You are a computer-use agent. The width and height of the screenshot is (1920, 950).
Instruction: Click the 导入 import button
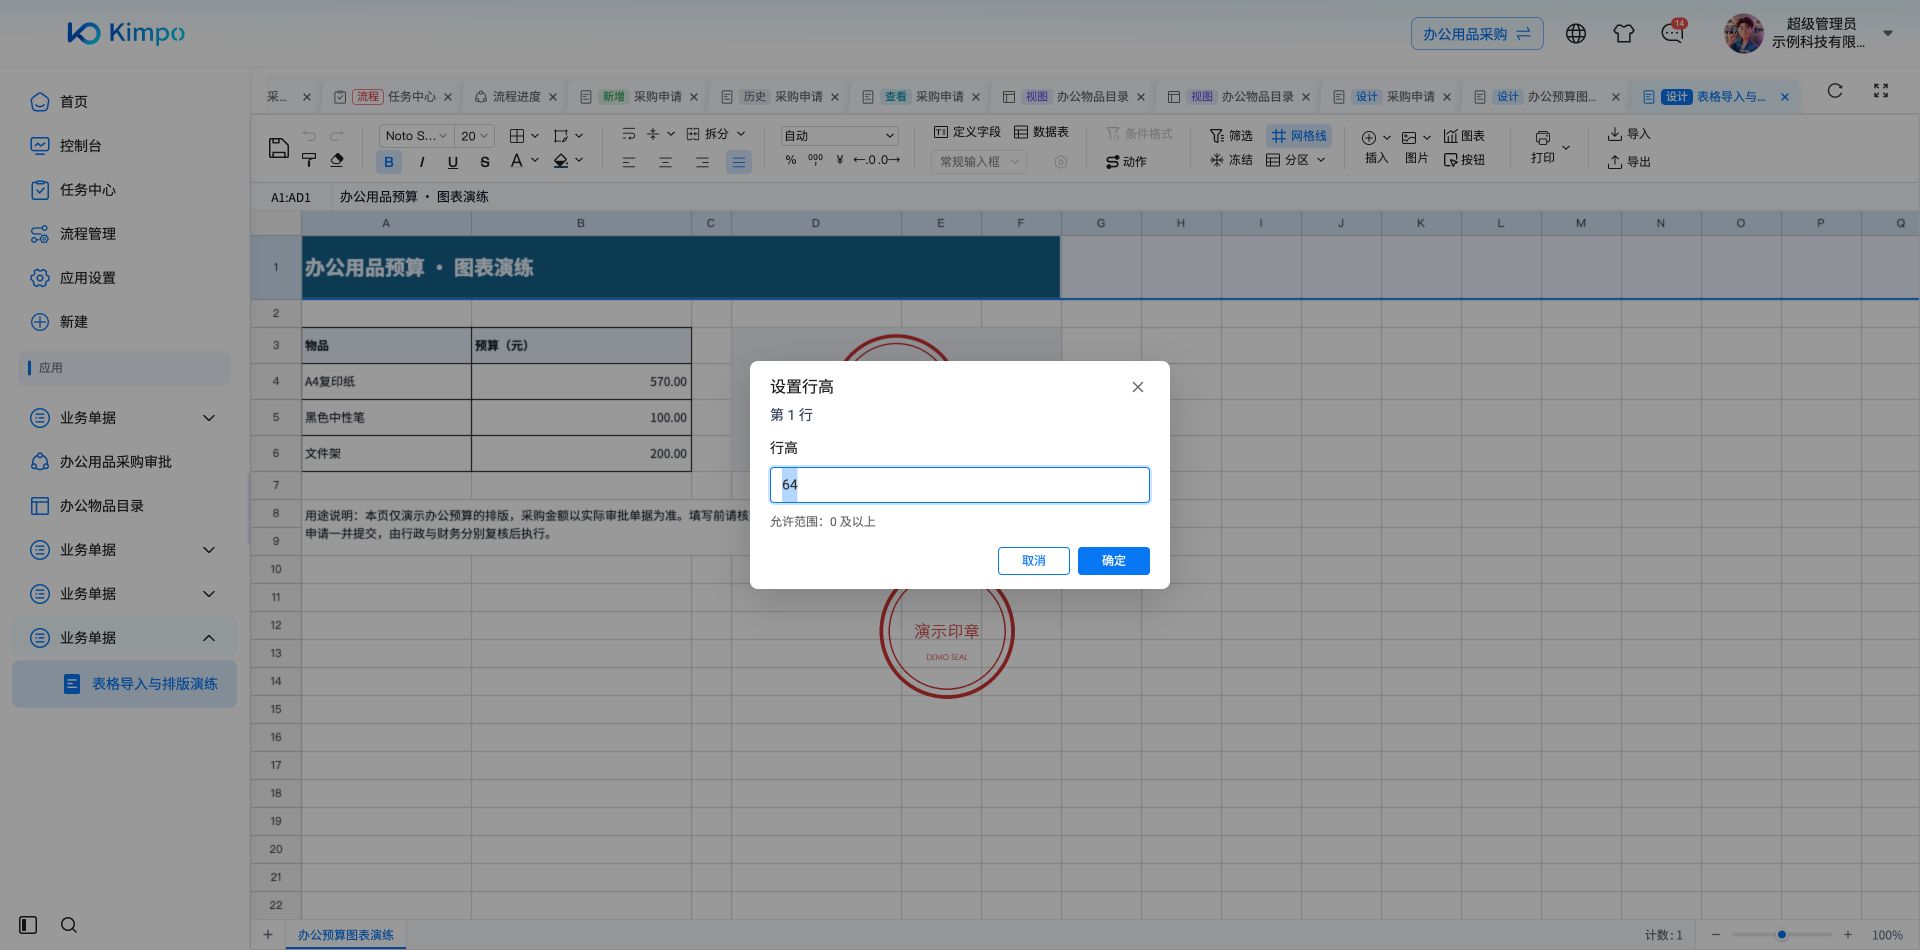coord(1629,134)
